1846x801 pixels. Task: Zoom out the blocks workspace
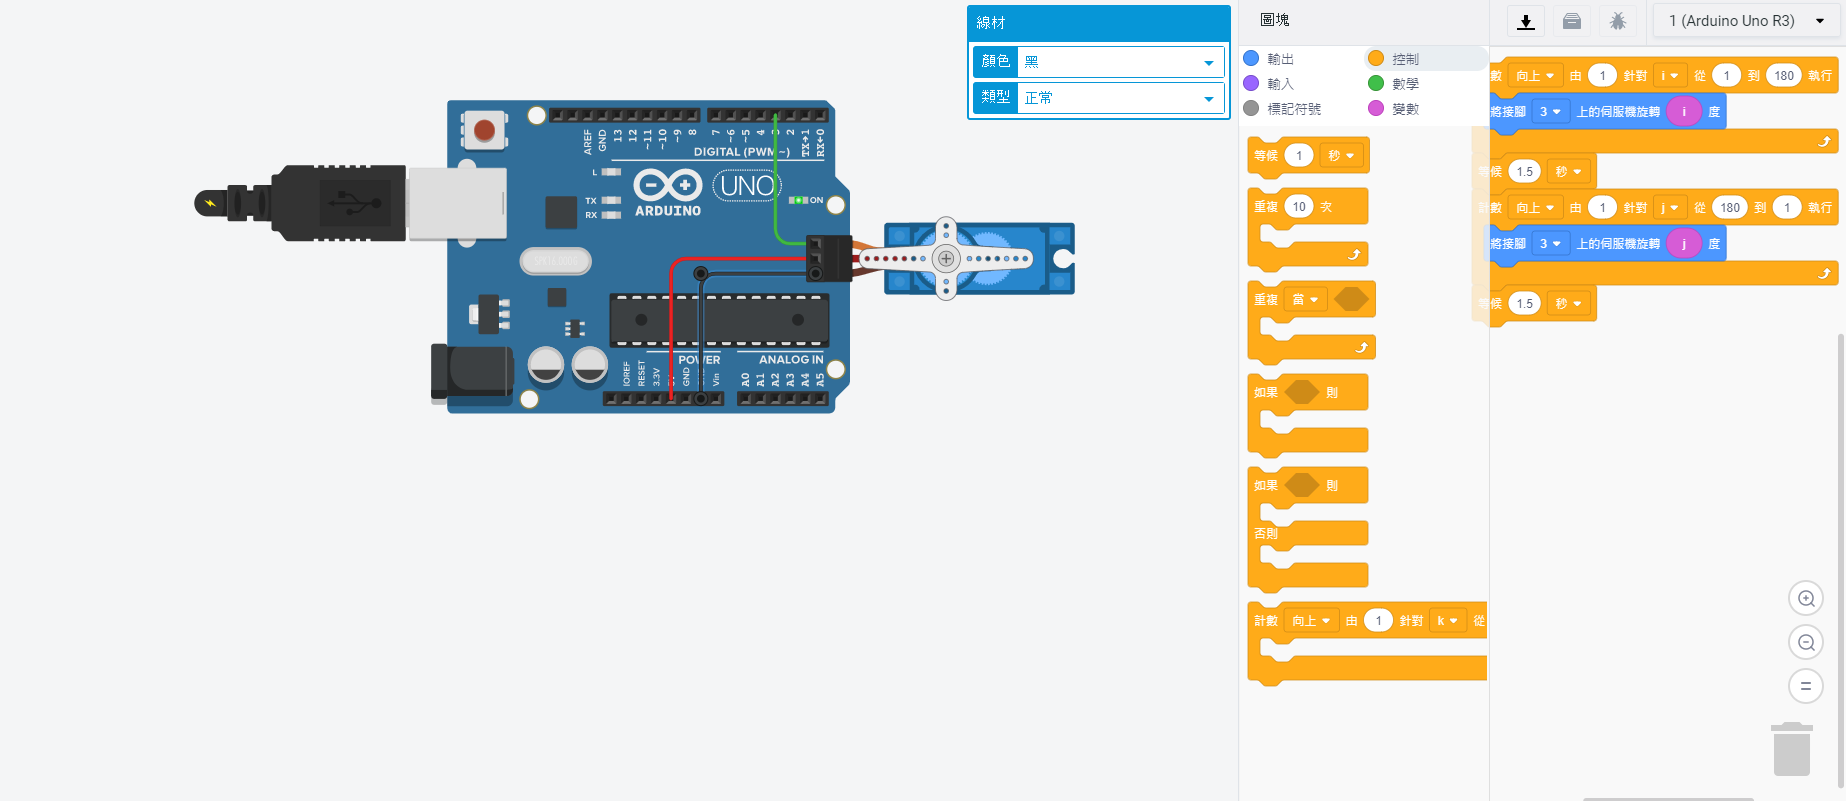click(1805, 643)
